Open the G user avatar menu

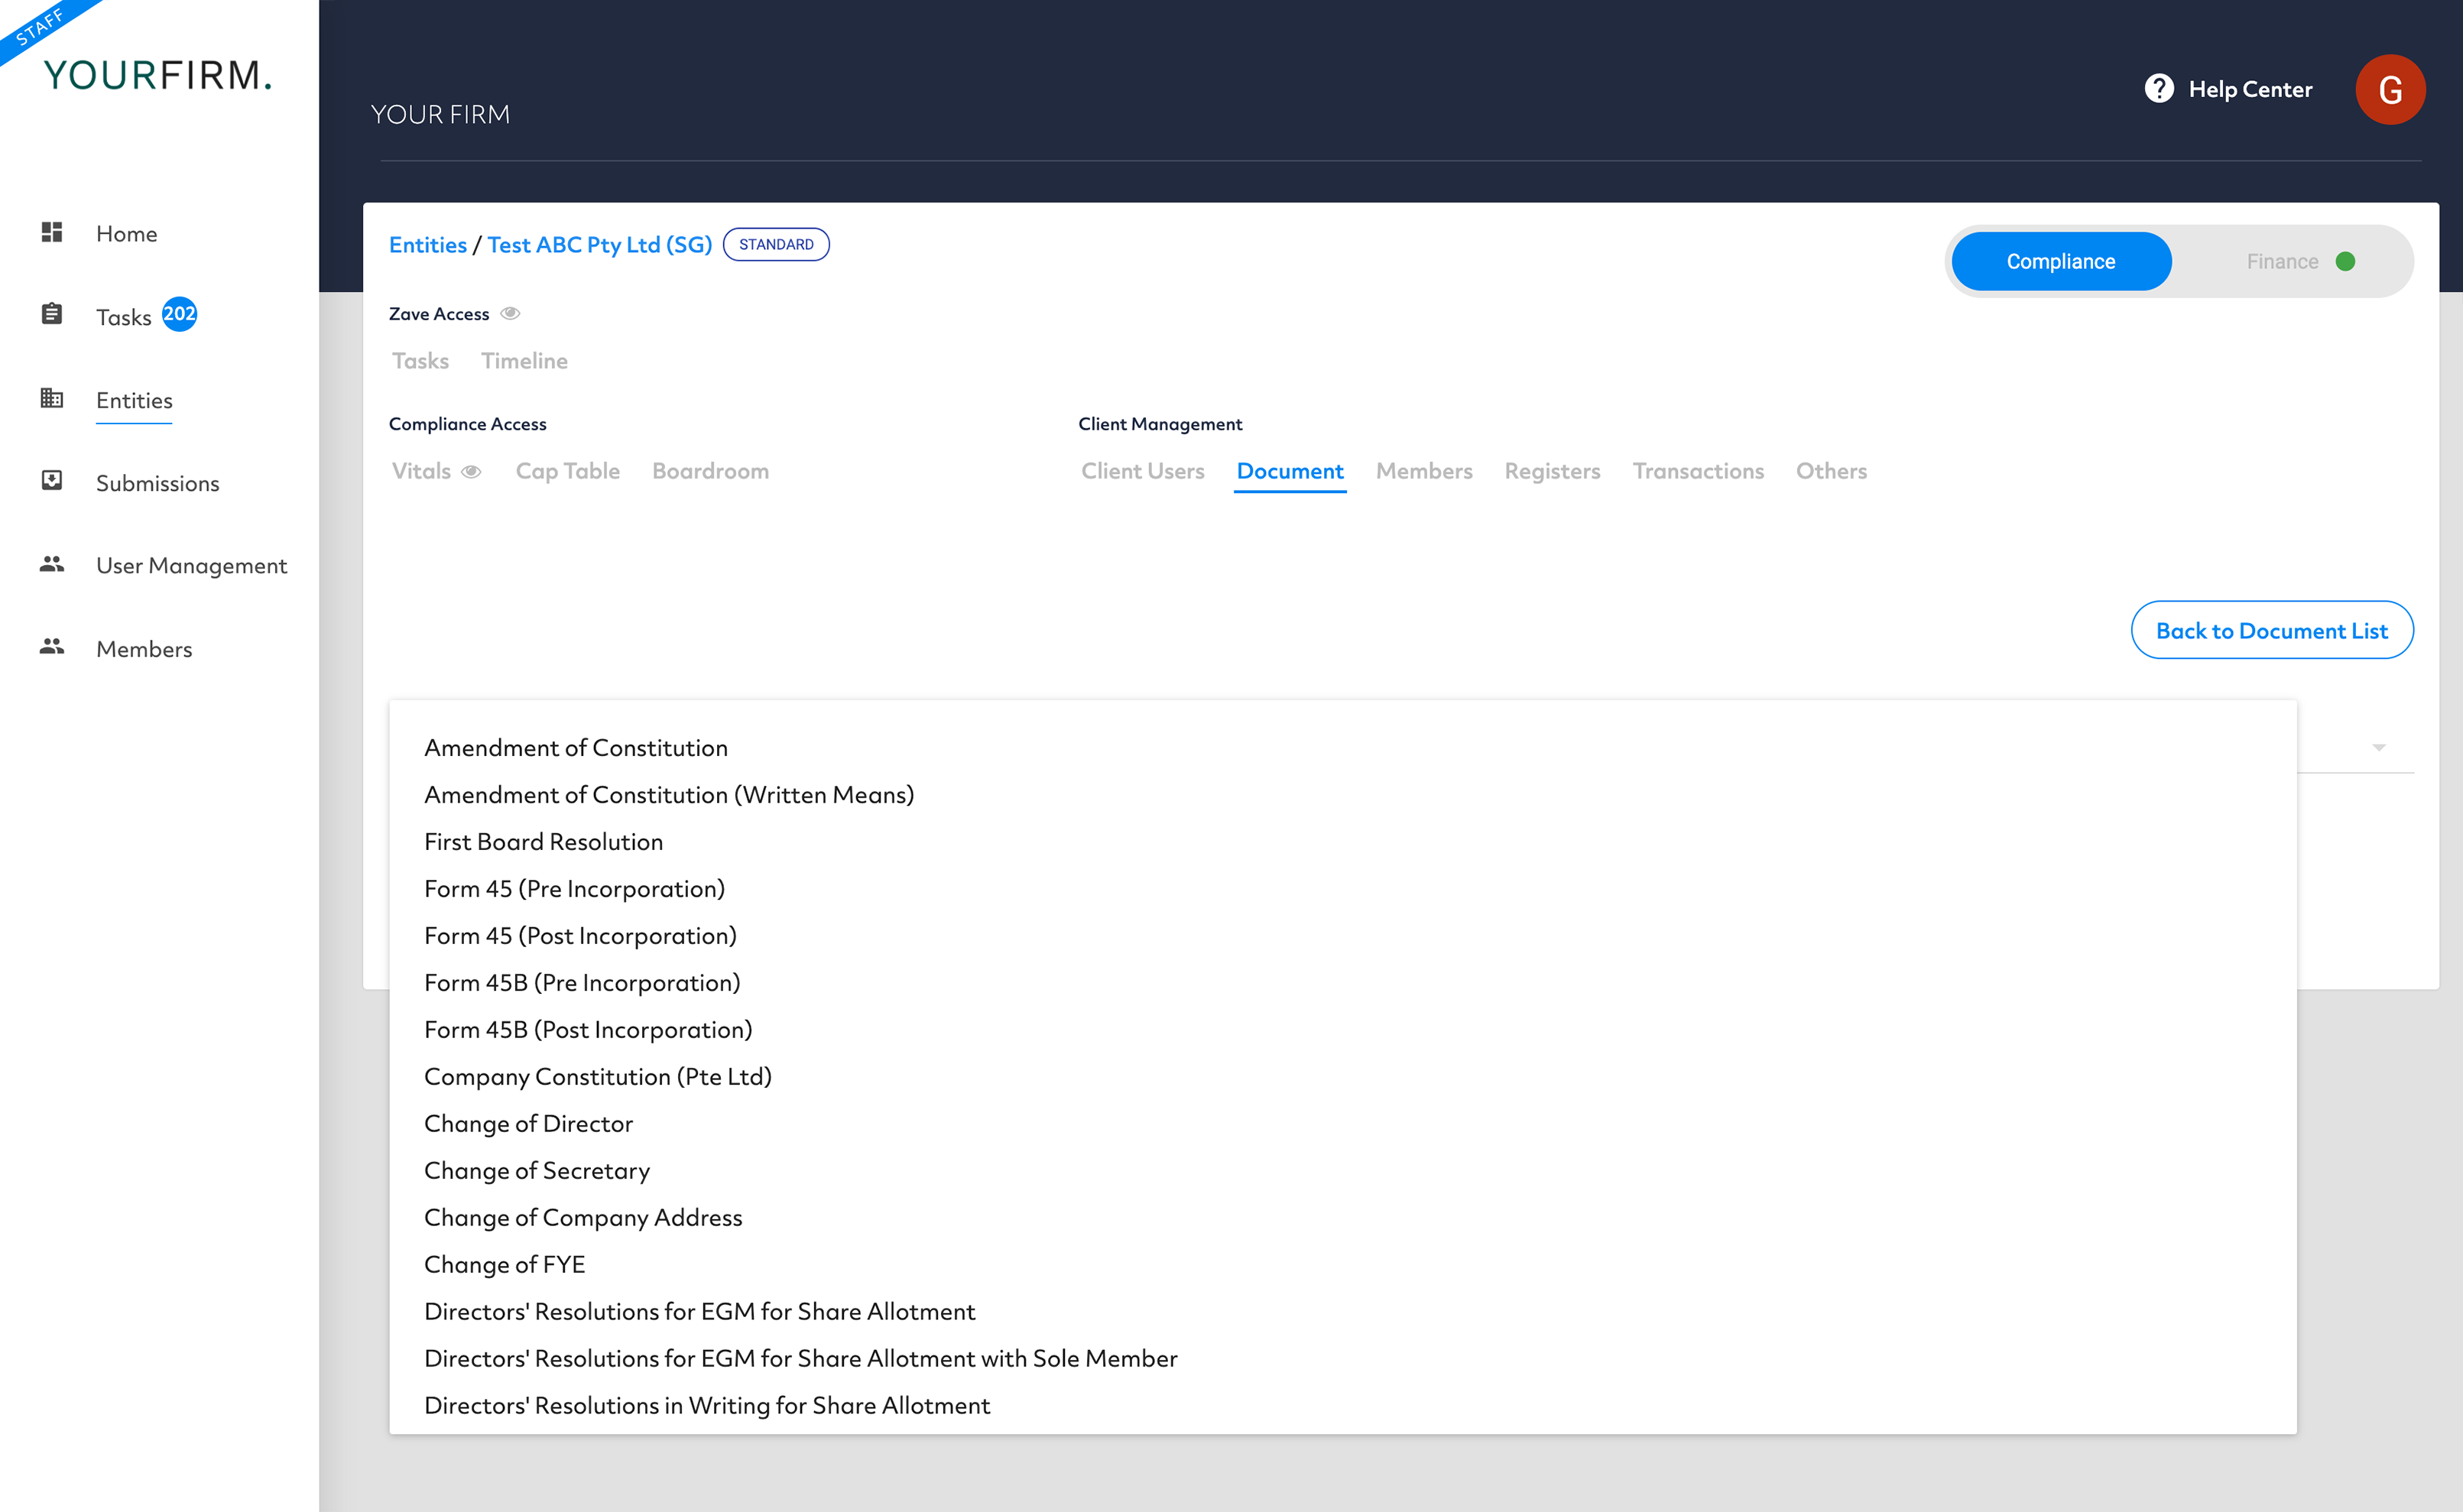coord(2390,90)
